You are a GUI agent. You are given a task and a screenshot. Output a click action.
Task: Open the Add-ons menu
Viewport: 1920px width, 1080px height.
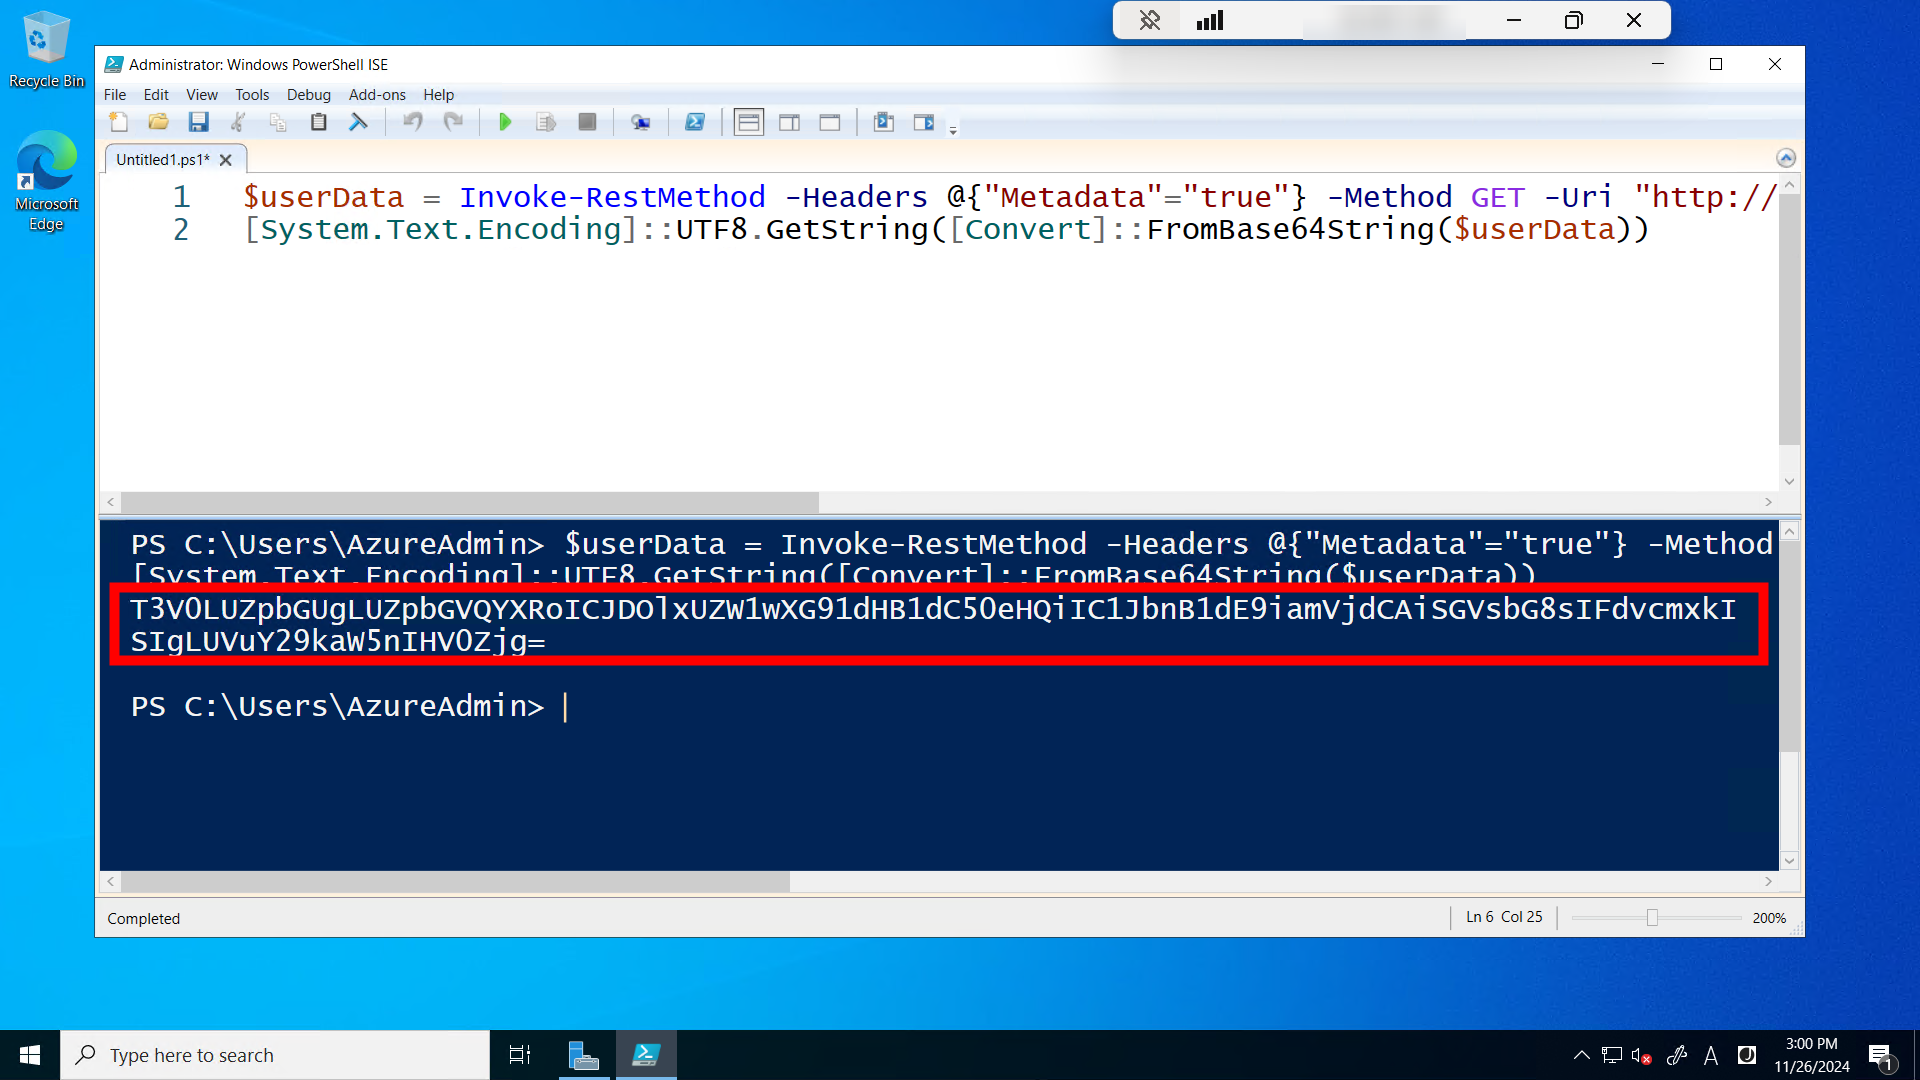(x=377, y=94)
